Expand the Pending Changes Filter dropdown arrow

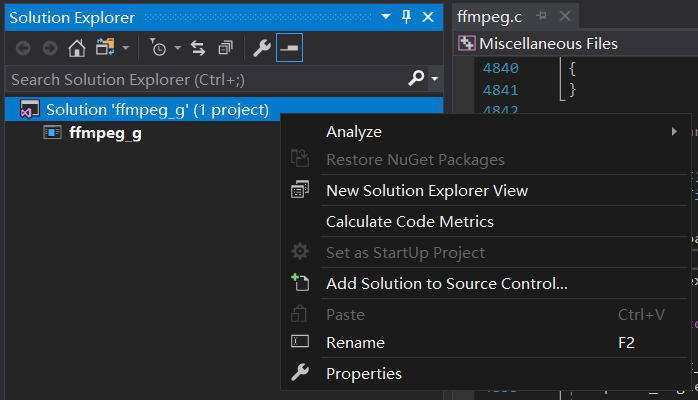pyautogui.click(x=178, y=48)
